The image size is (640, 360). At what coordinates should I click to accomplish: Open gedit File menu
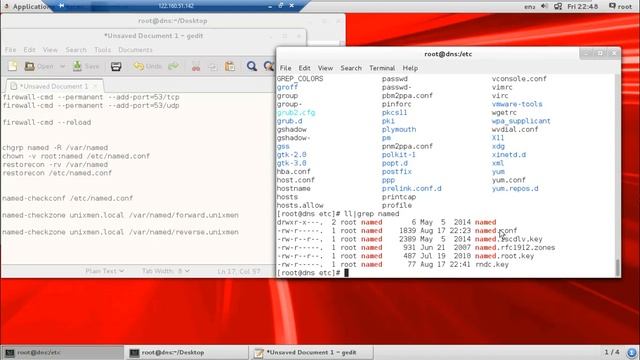11,50
